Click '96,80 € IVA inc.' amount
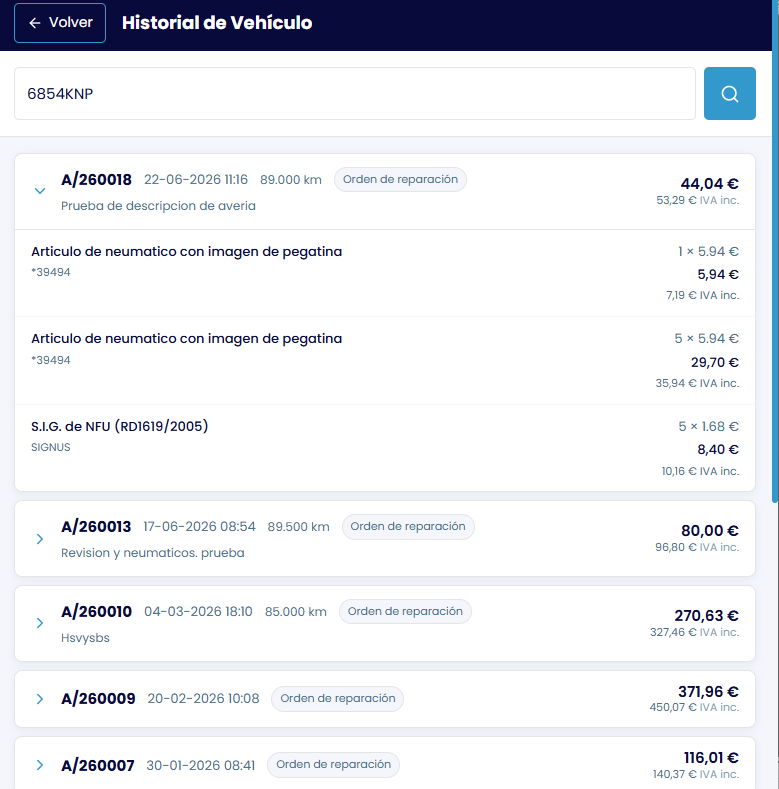Screen dimensions: 779x789 [697, 547]
